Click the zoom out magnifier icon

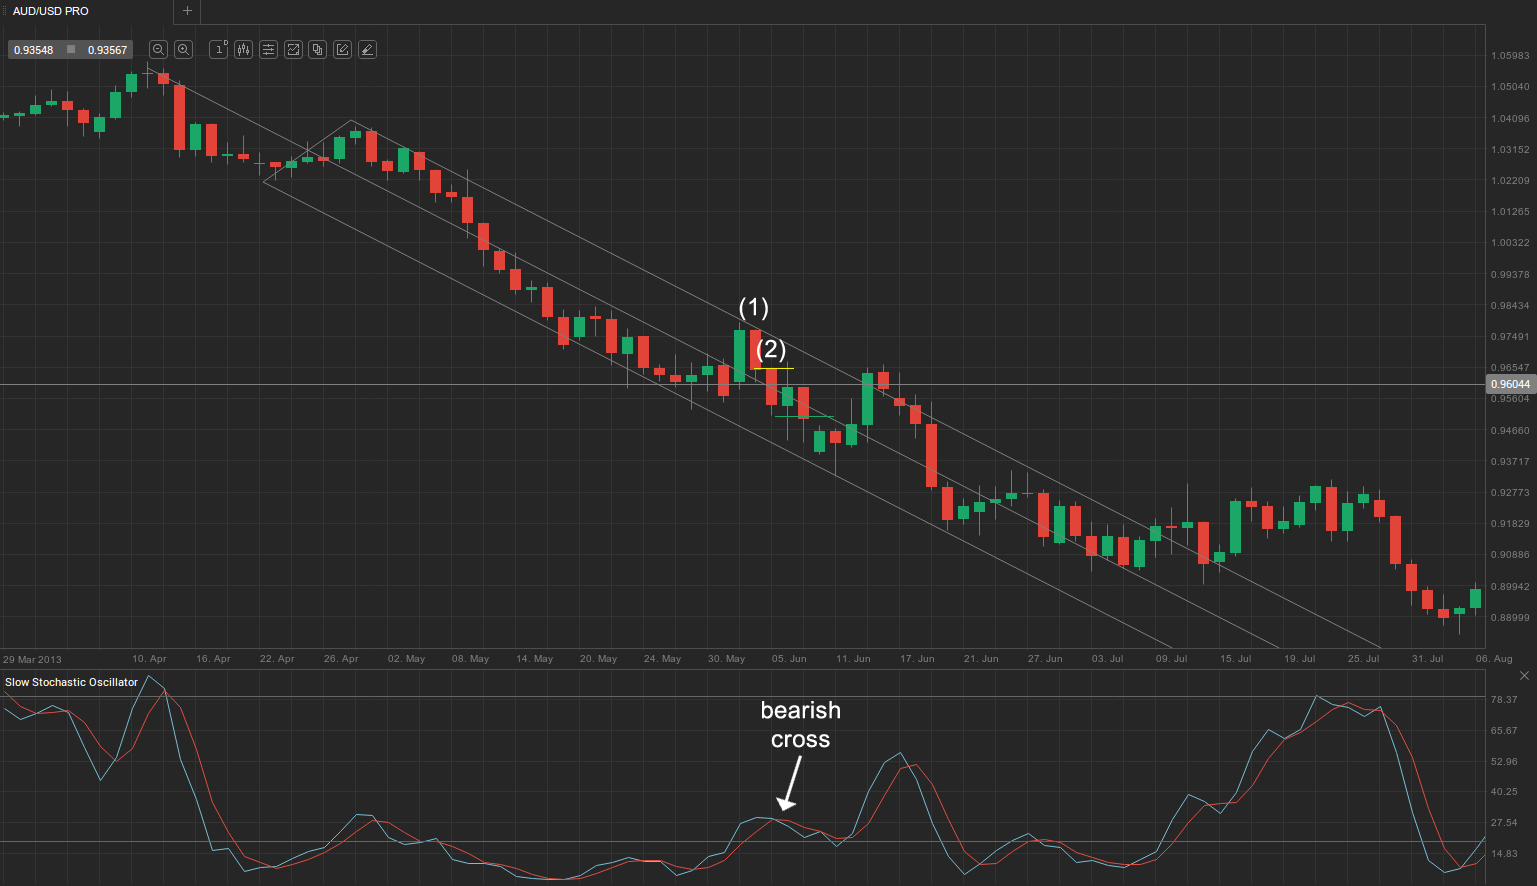[x=158, y=49]
